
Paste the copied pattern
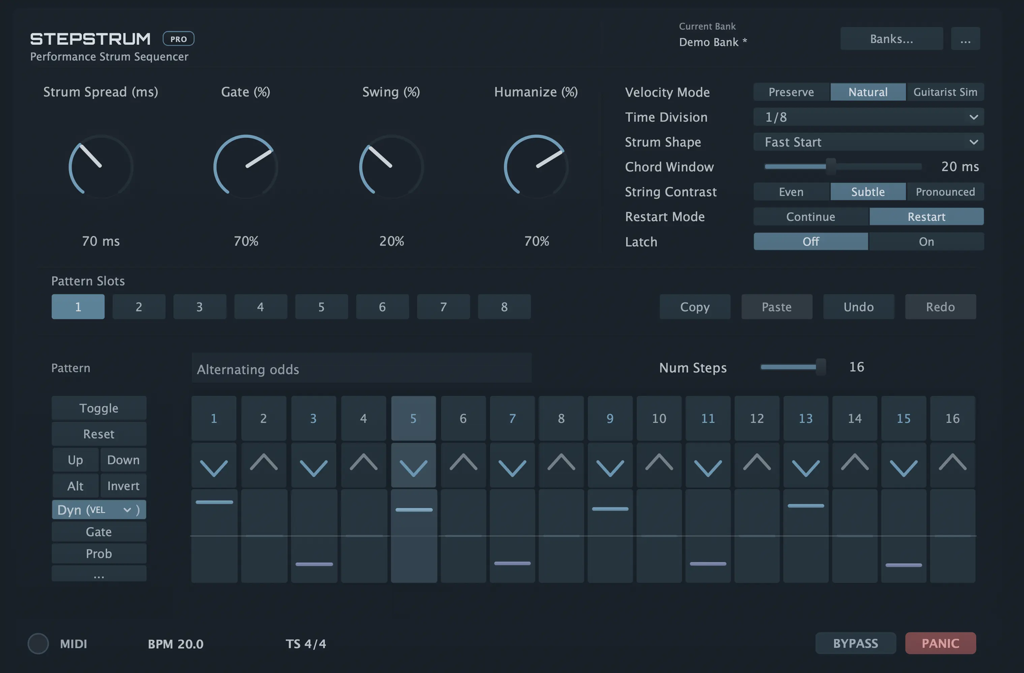(x=776, y=307)
